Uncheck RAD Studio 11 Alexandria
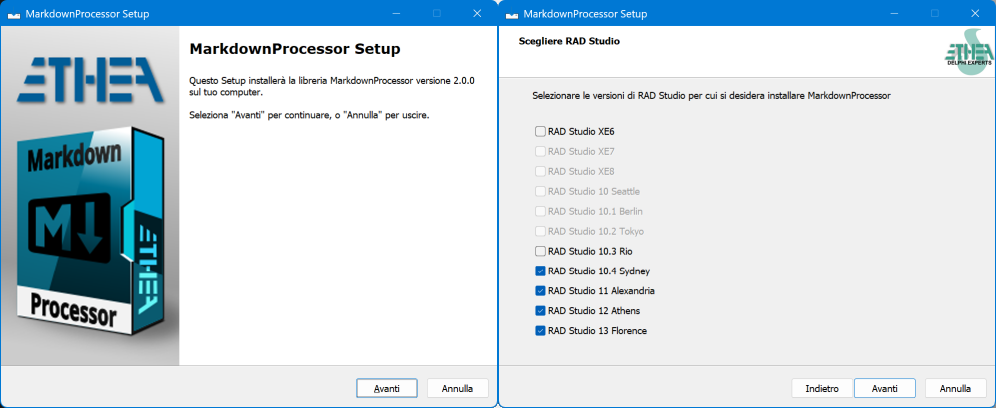This screenshot has height=408, width=996. [x=540, y=290]
